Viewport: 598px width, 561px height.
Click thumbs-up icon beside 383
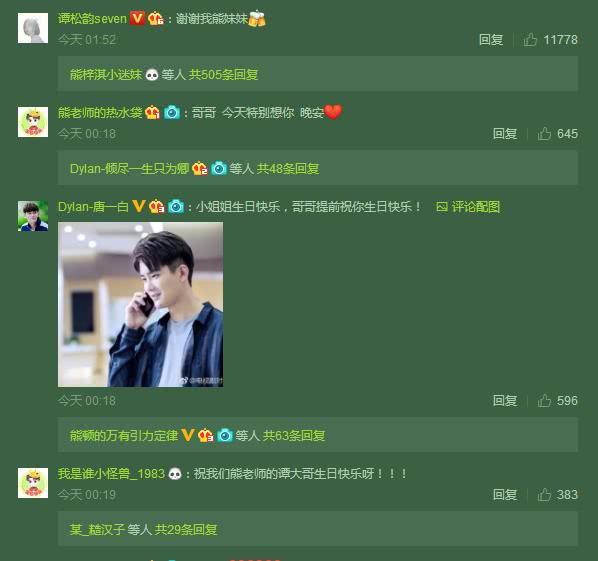pos(544,495)
